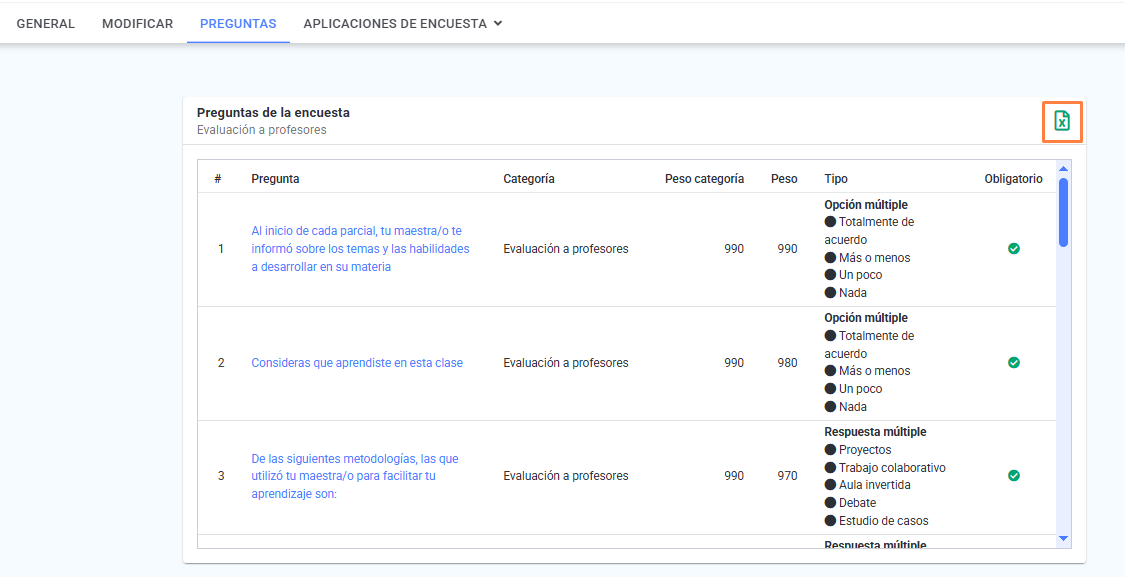Viewport: 1125px width, 577px height.
Task: Click row number 3 in the table
Action: click(221, 476)
